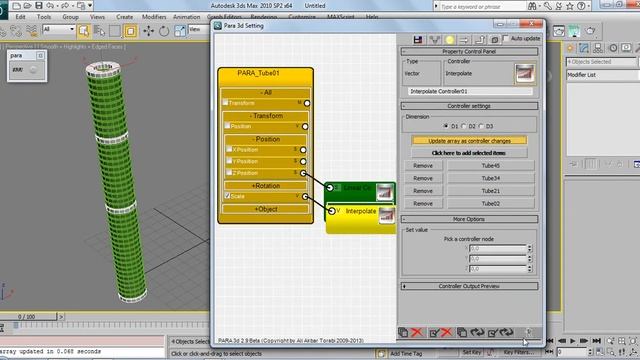The width and height of the screenshot is (640, 360).
Task: Click Update array as controller changes button
Action: [x=469, y=140]
